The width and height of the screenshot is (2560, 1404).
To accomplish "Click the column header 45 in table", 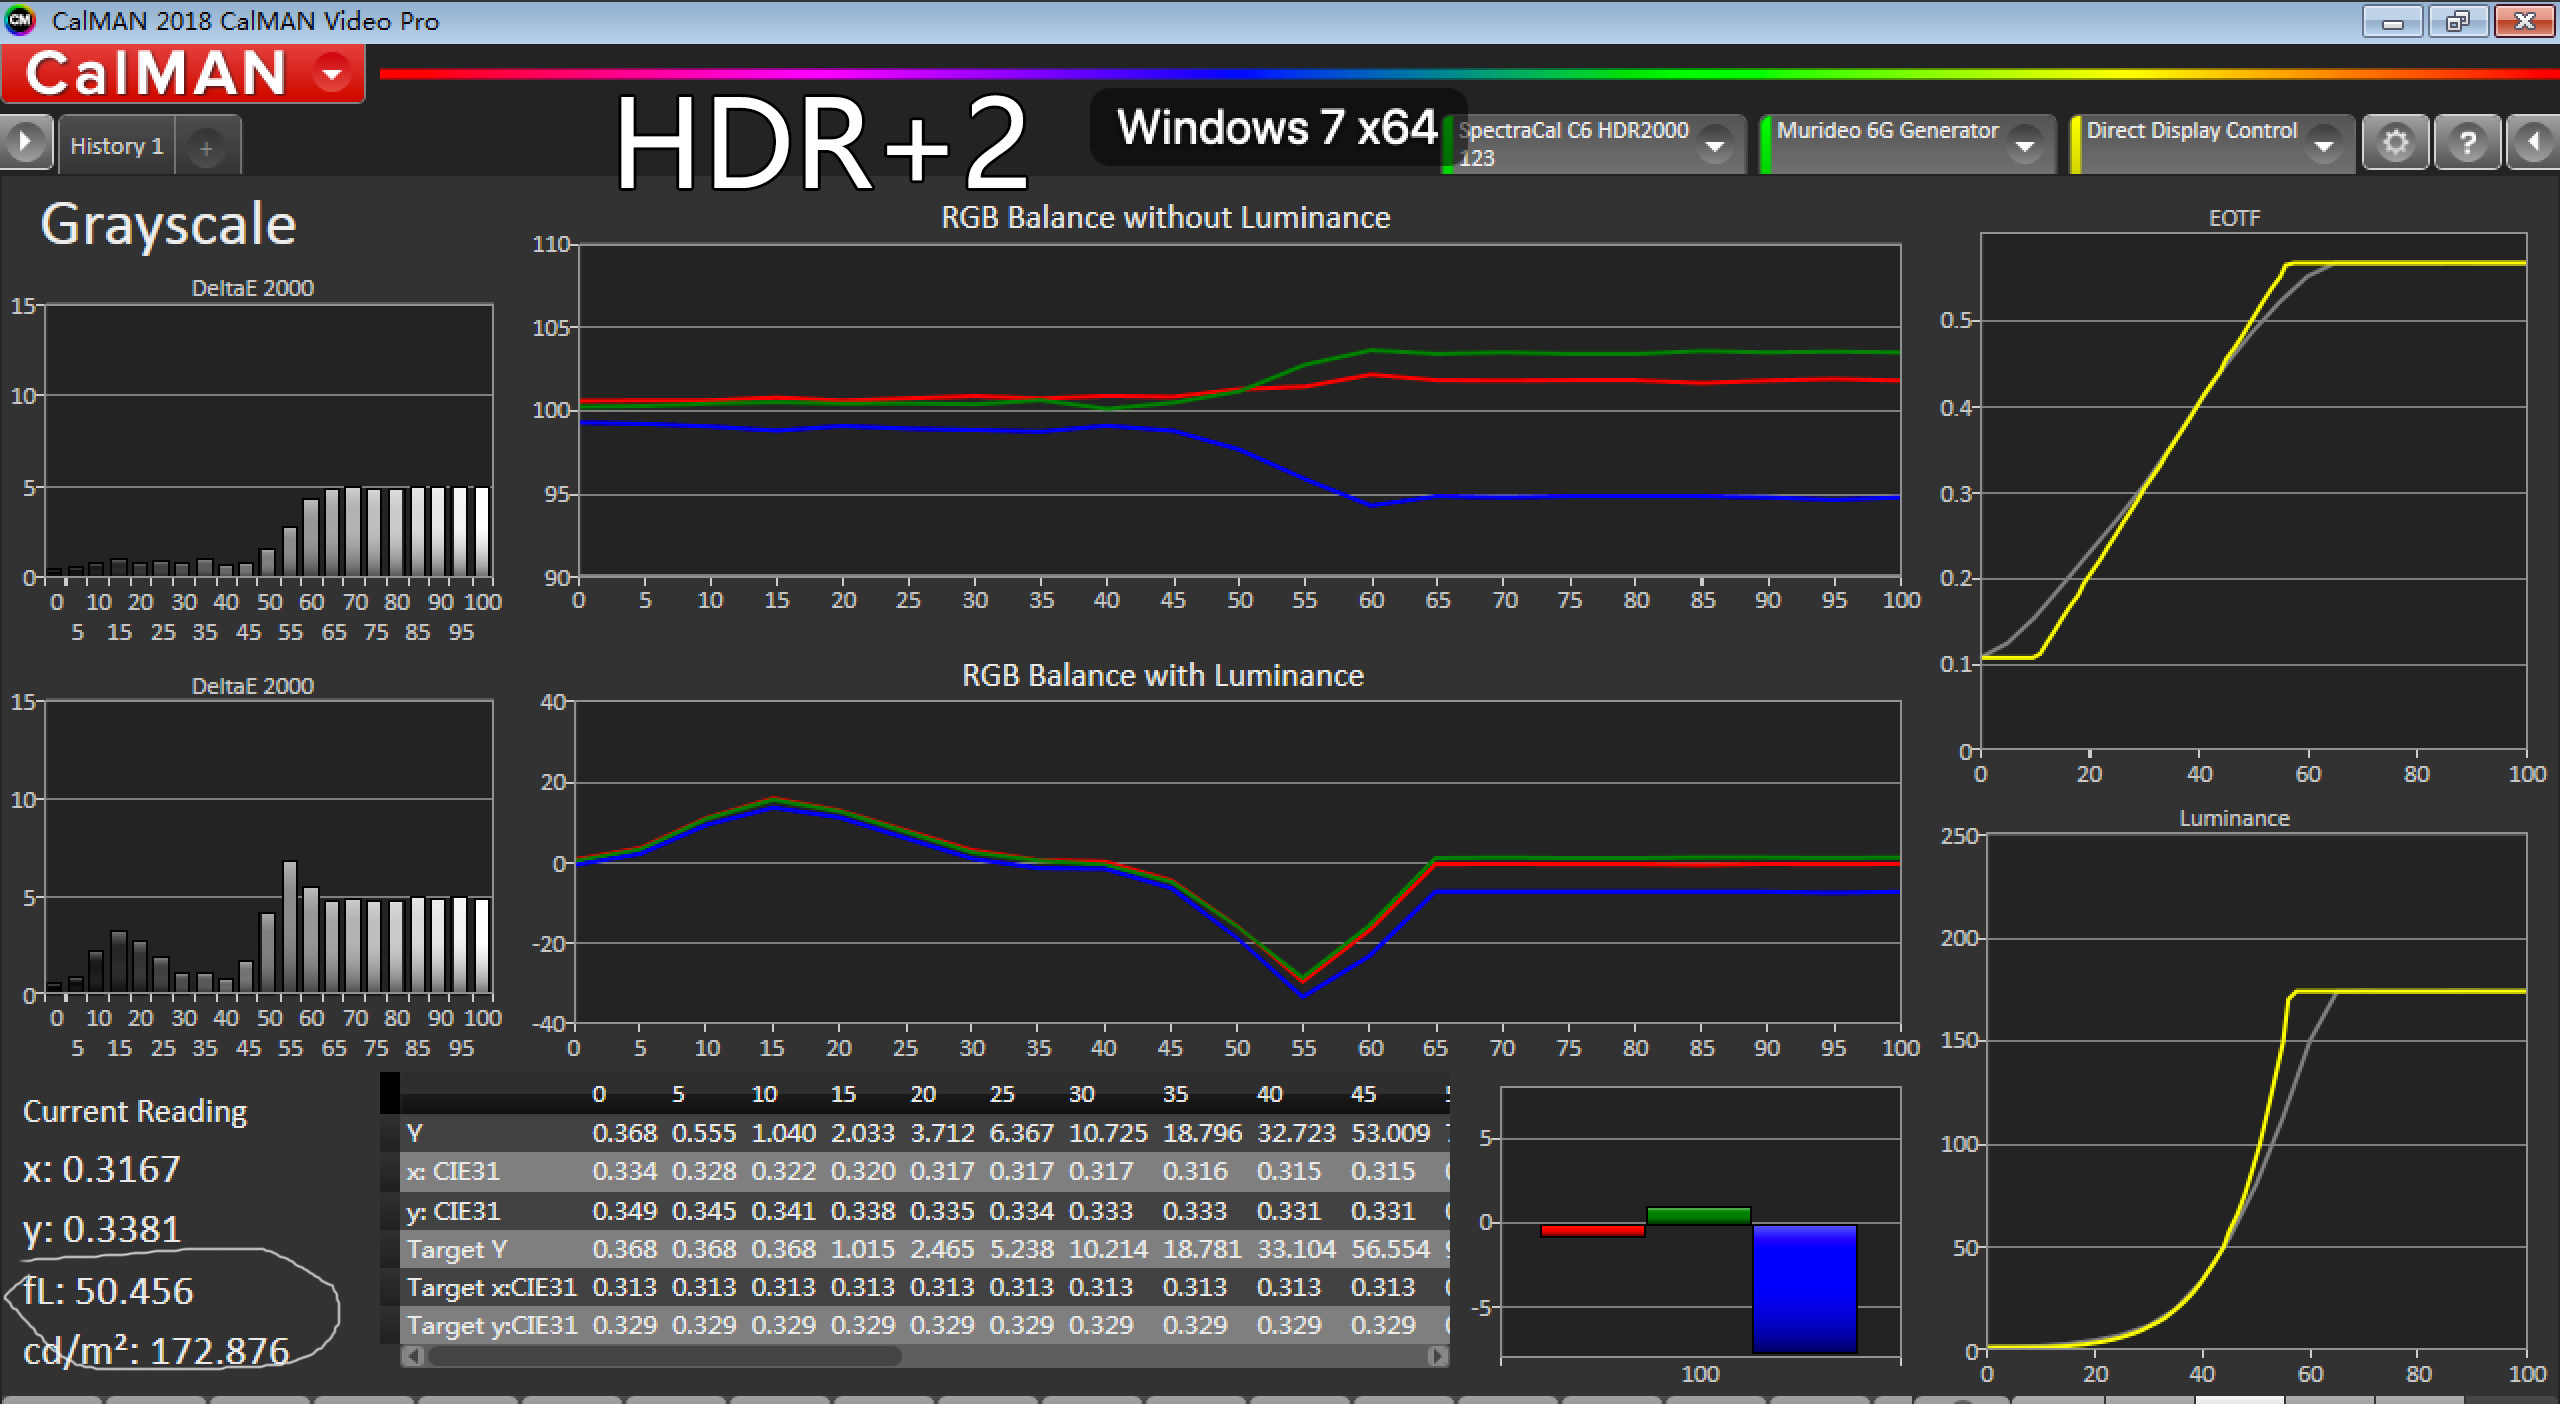I will (1363, 1094).
